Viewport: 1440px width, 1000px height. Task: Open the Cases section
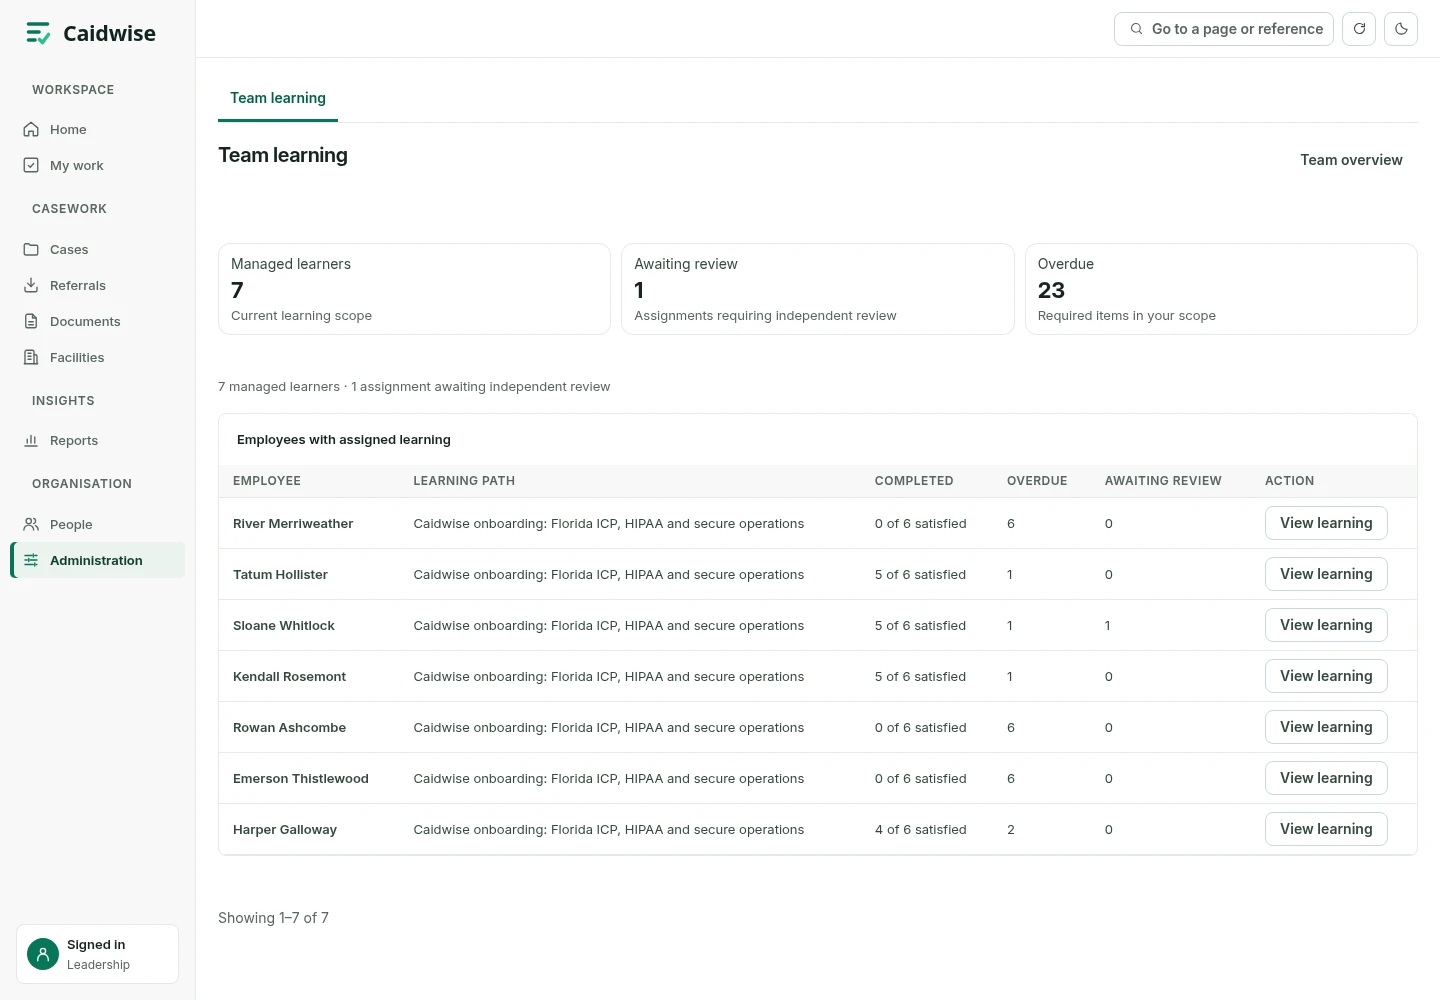[x=98, y=249]
